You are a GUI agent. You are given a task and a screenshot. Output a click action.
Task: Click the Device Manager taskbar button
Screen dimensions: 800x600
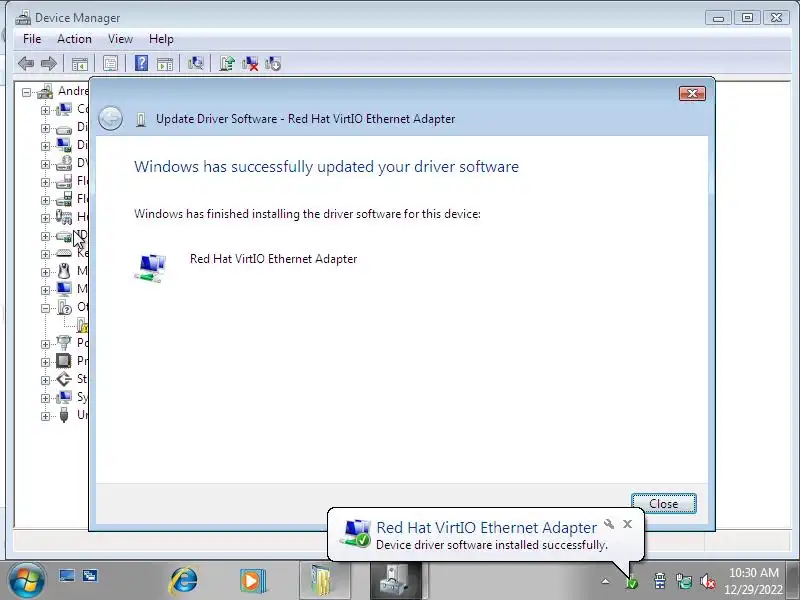point(396,581)
